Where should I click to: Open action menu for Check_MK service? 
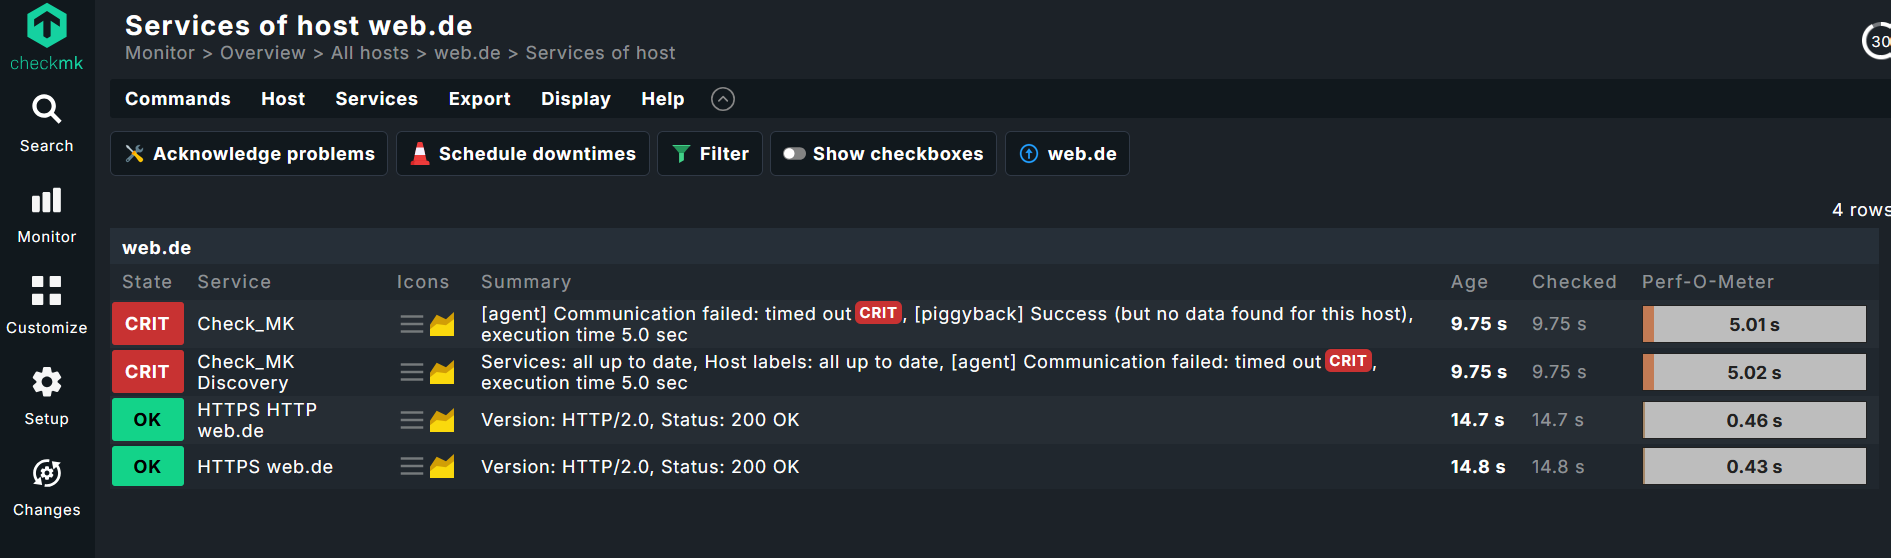[x=411, y=324]
